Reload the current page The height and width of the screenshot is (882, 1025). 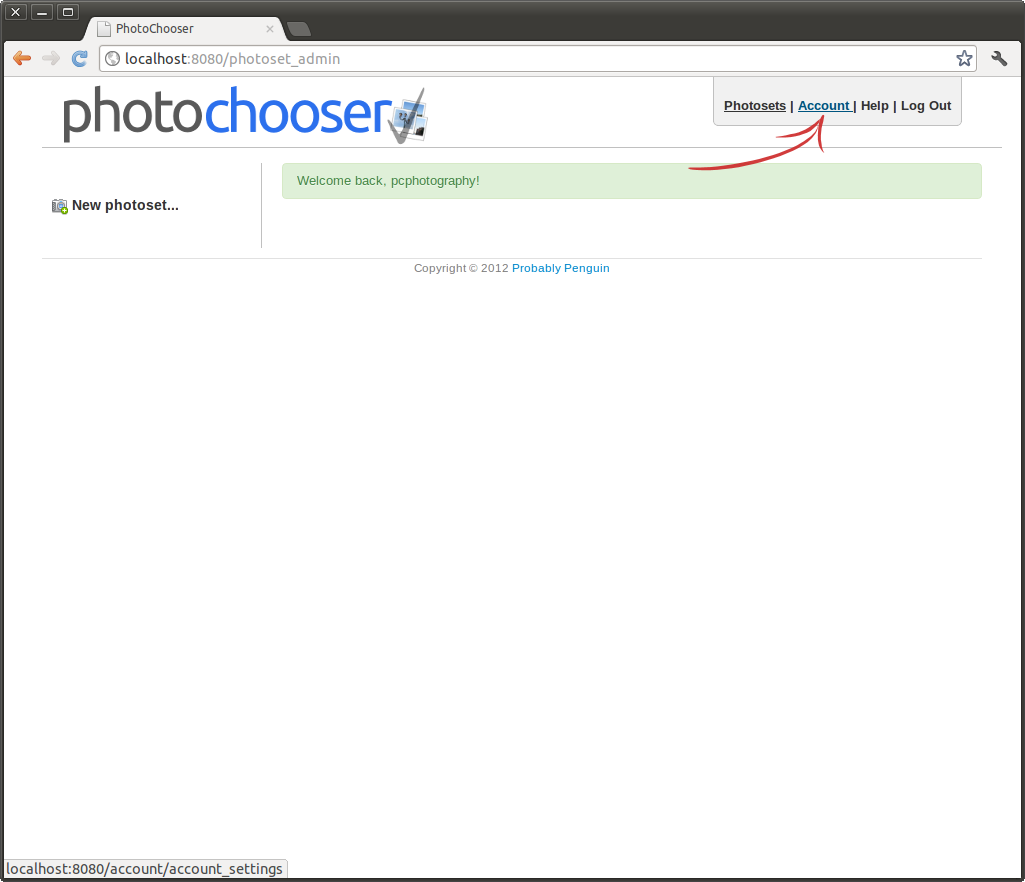tap(80, 59)
